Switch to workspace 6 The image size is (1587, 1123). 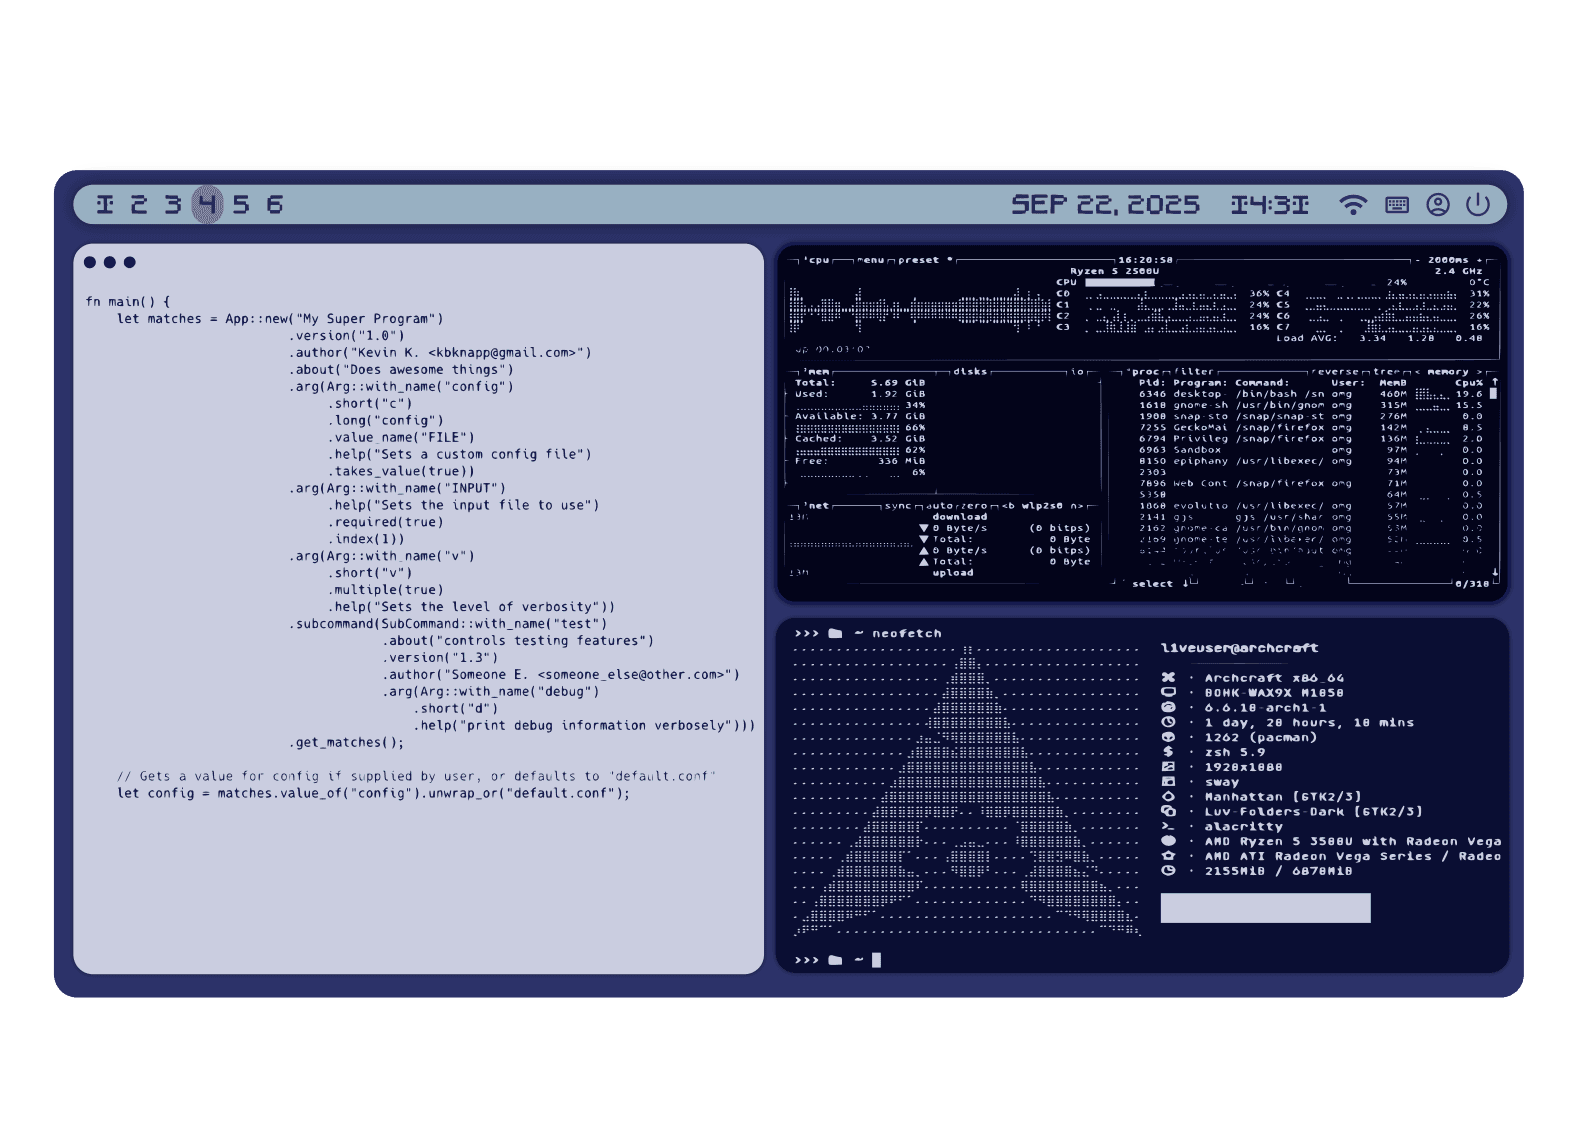point(275,205)
